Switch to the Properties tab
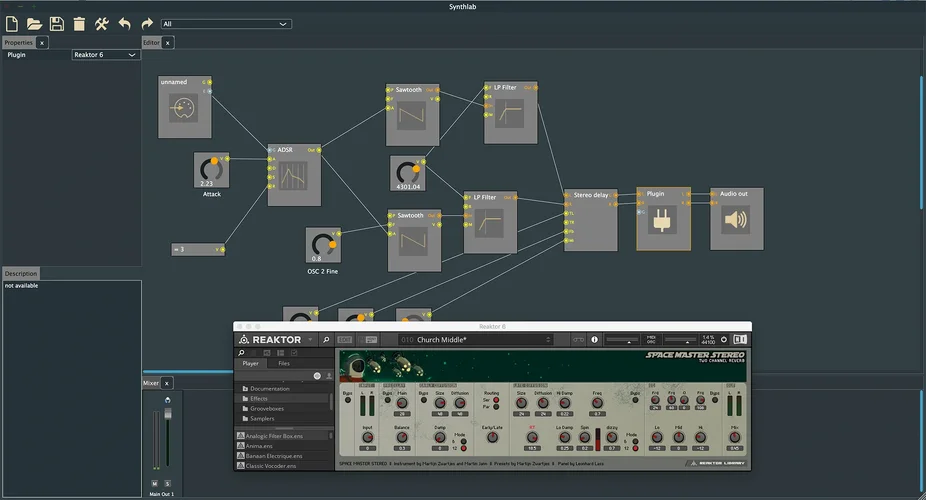Screen dimensions: 926x500 click(19, 43)
